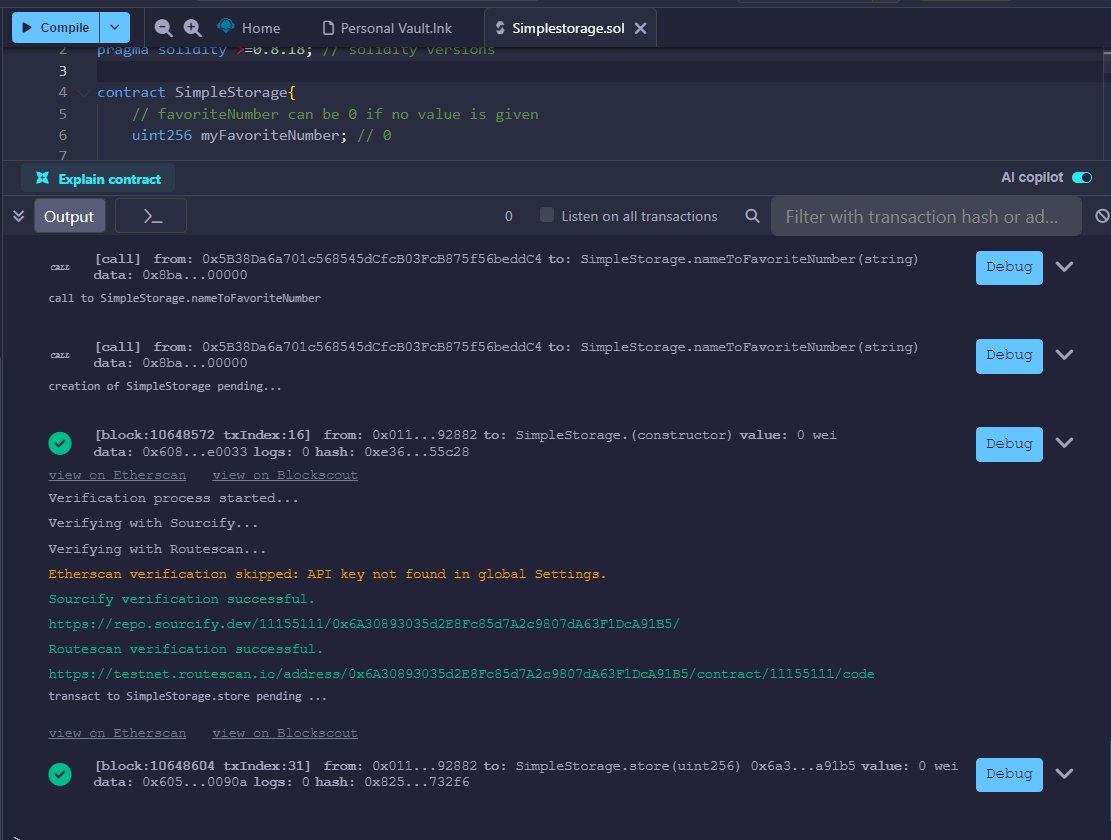Open view on Blockscout link under constructor

[285, 475]
